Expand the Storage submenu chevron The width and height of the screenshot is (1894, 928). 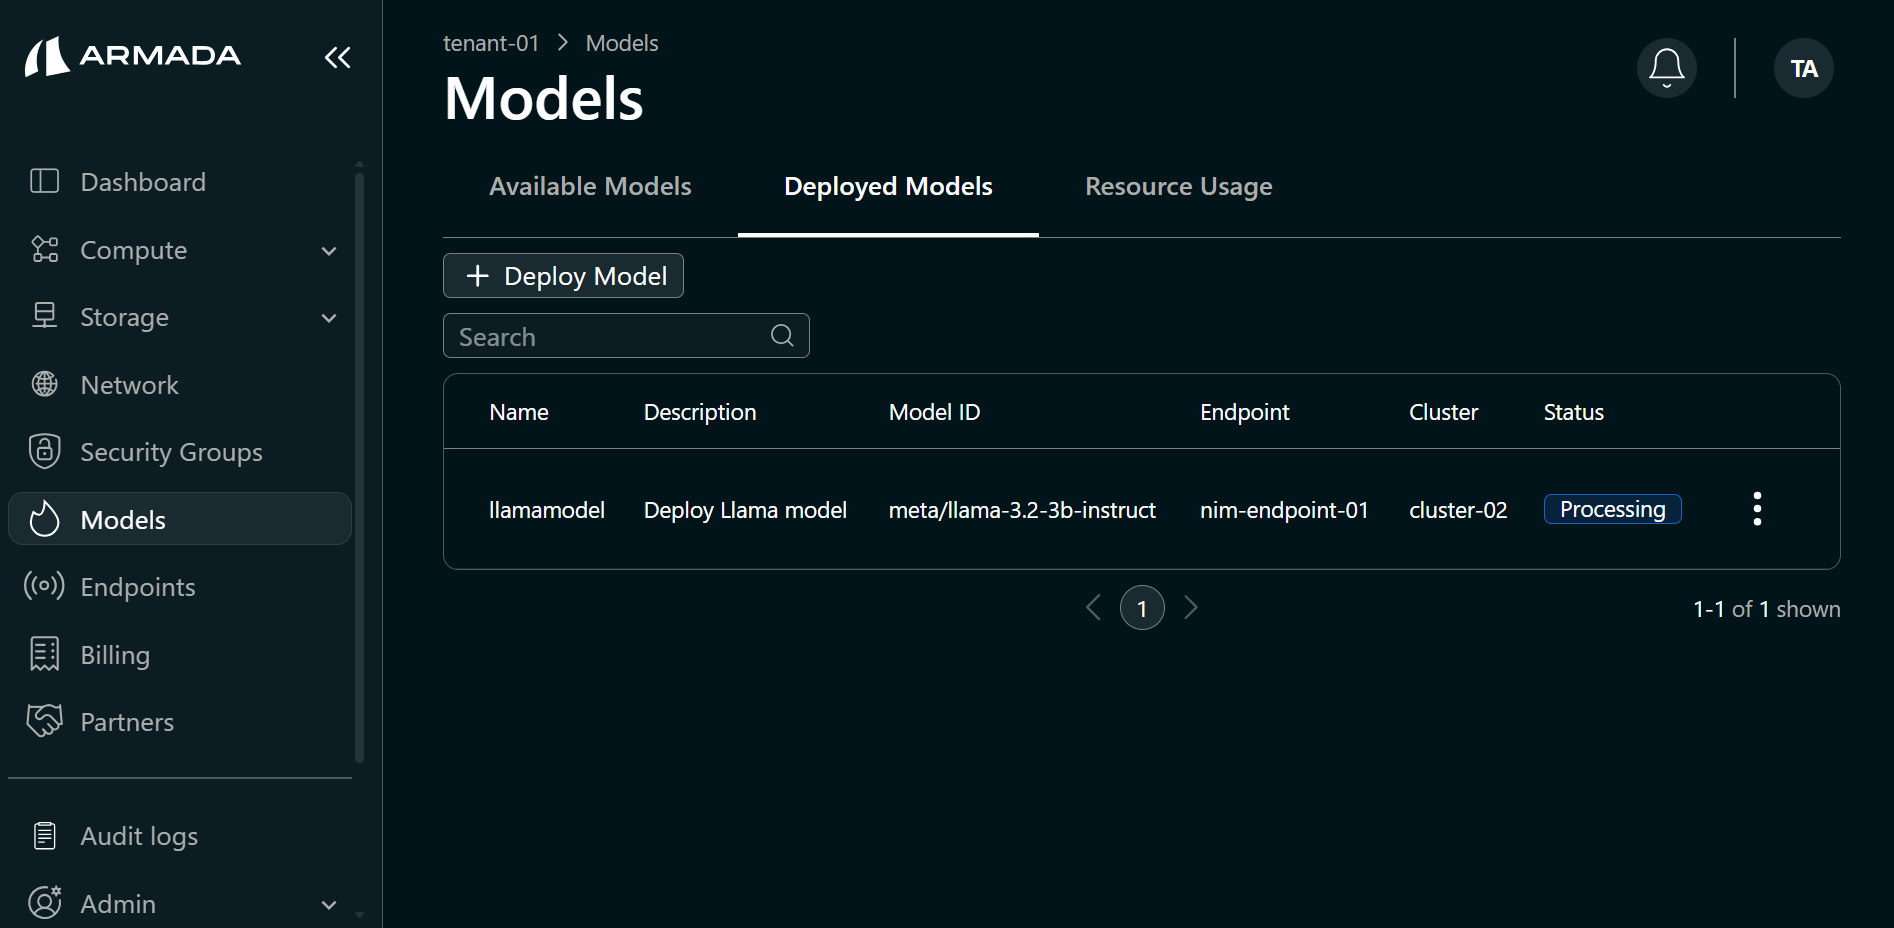tap(329, 318)
